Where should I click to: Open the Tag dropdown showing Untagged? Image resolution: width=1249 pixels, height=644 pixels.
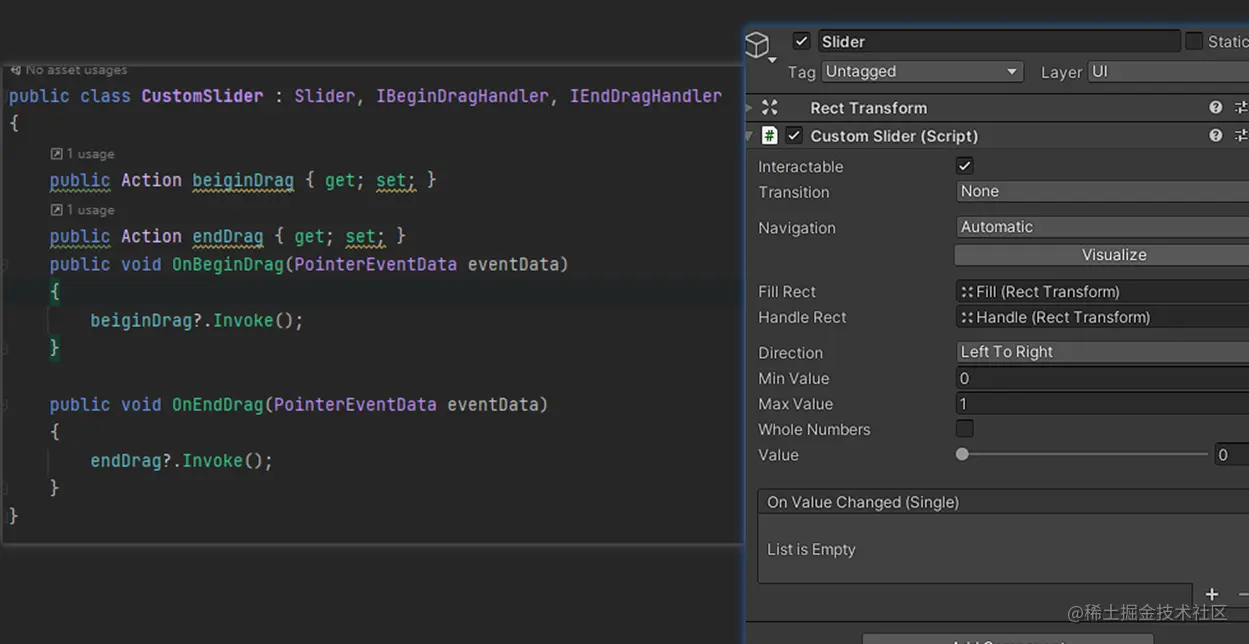tap(921, 72)
